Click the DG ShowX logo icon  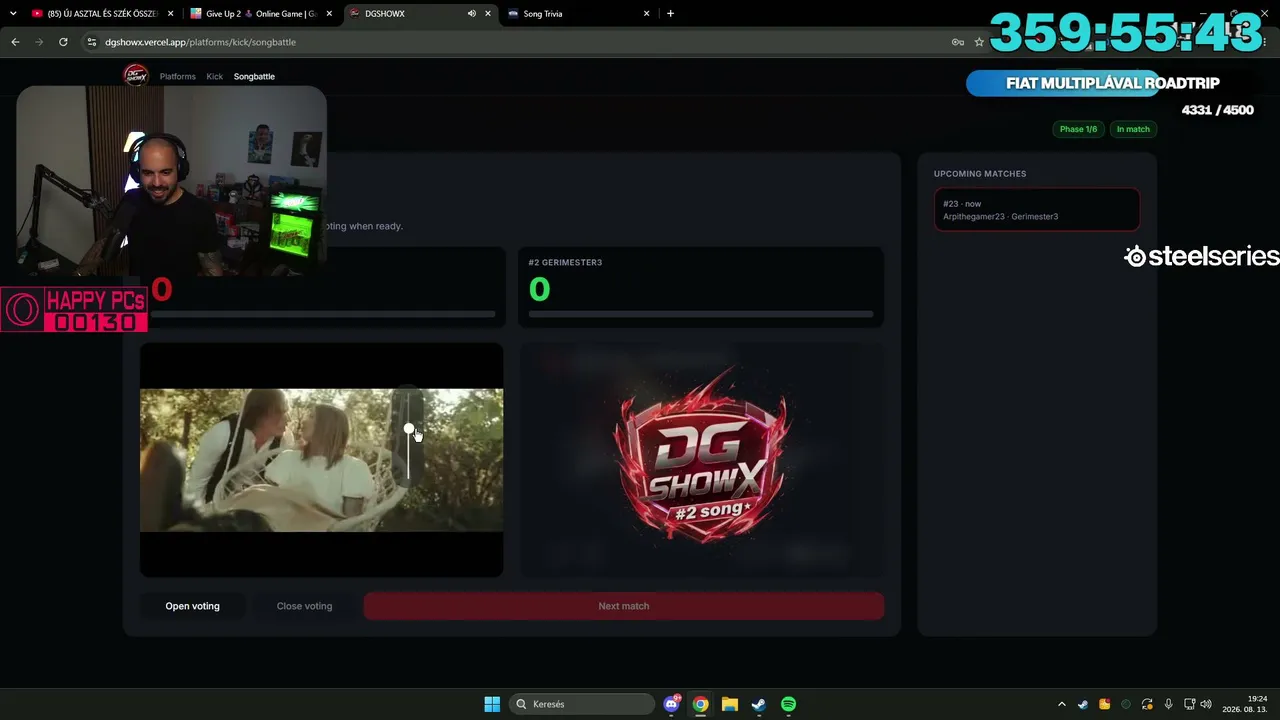[135, 76]
